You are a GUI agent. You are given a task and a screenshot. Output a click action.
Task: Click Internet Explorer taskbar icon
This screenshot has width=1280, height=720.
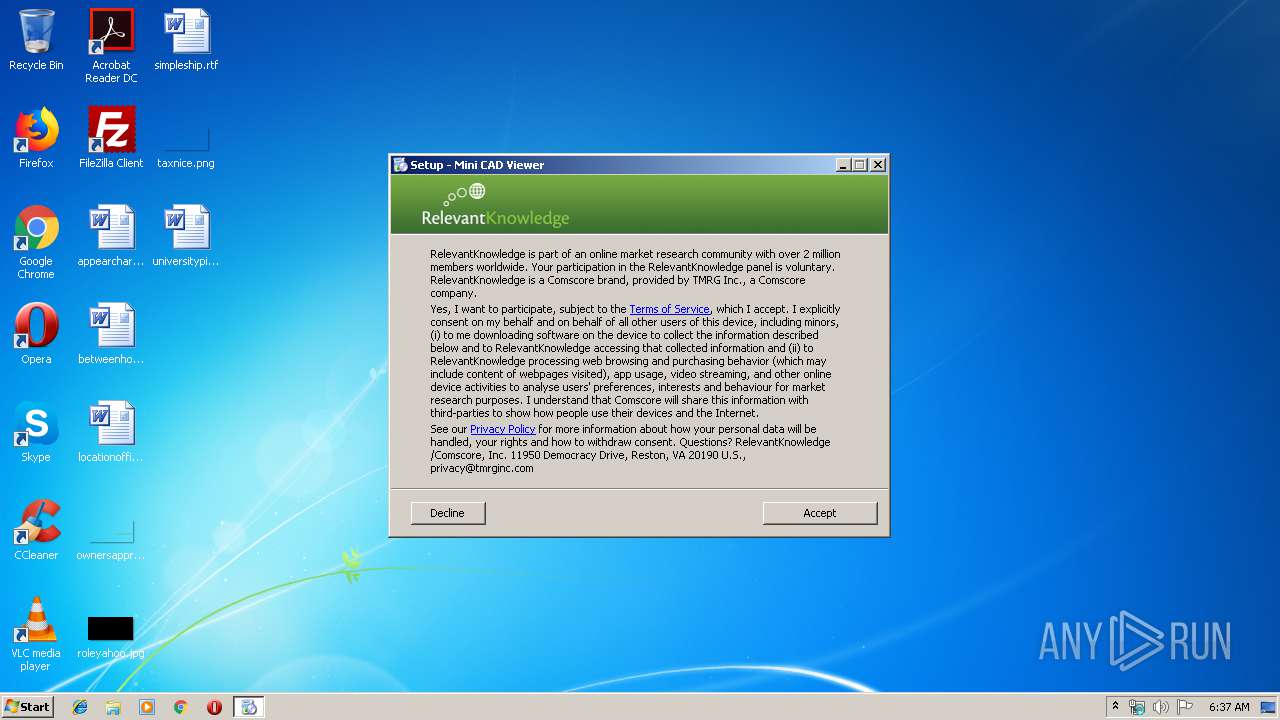click(80, 707)
